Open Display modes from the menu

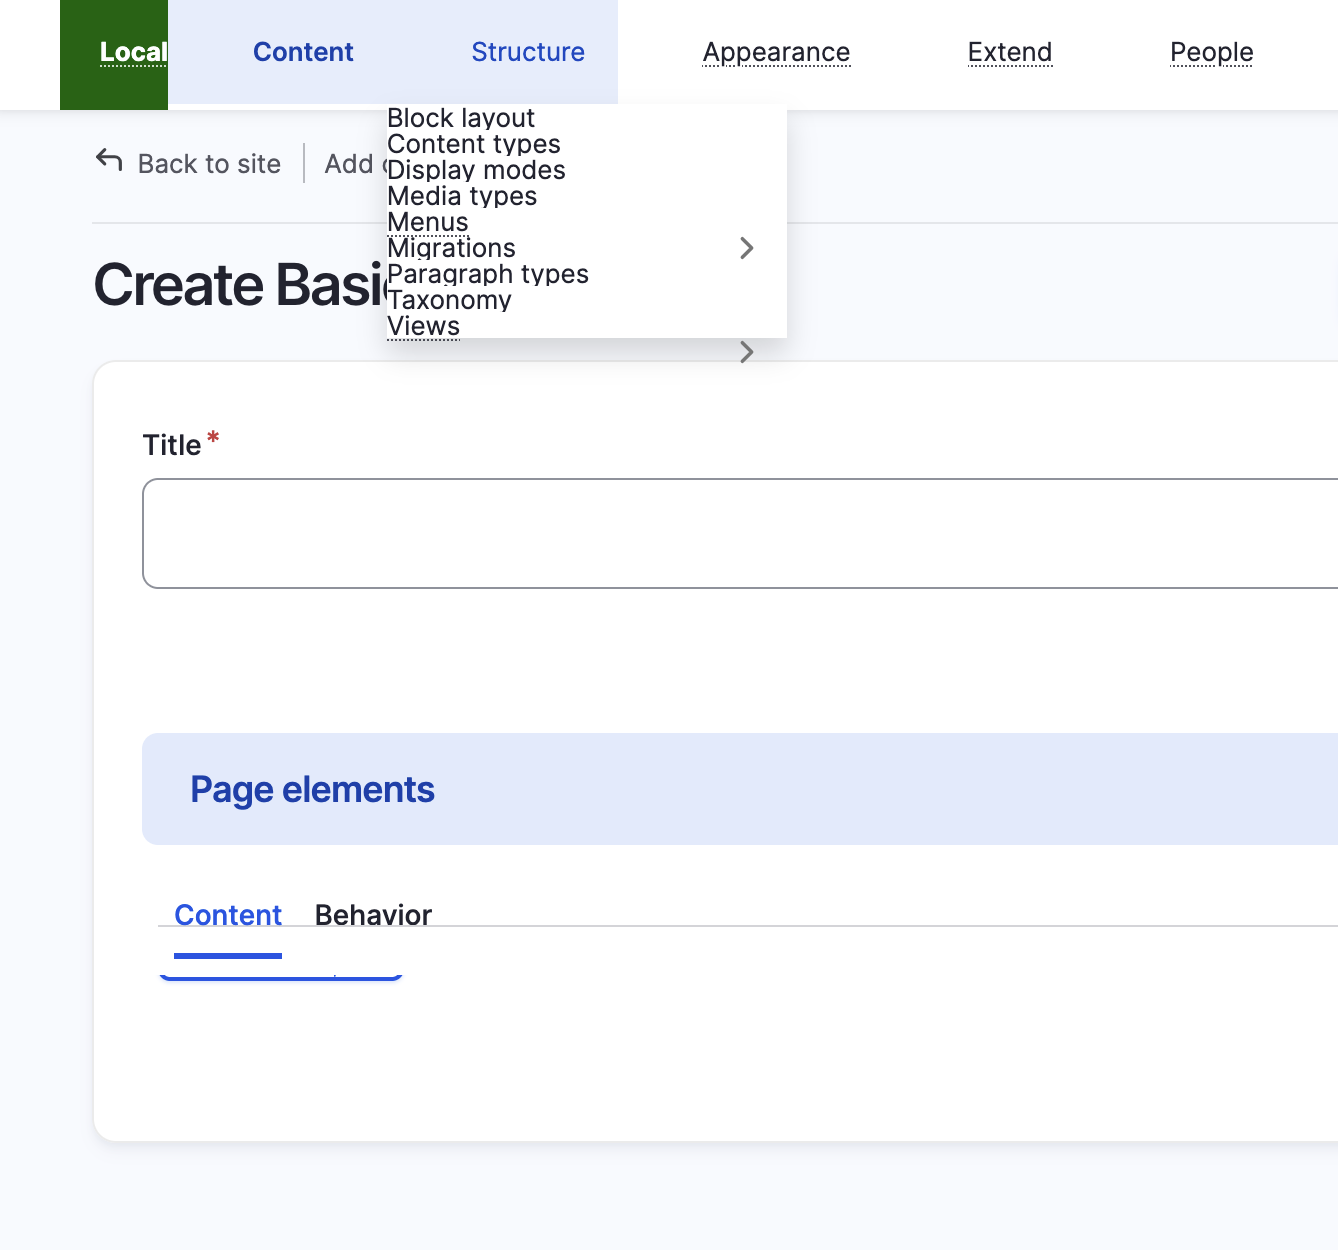pos(477,170)
